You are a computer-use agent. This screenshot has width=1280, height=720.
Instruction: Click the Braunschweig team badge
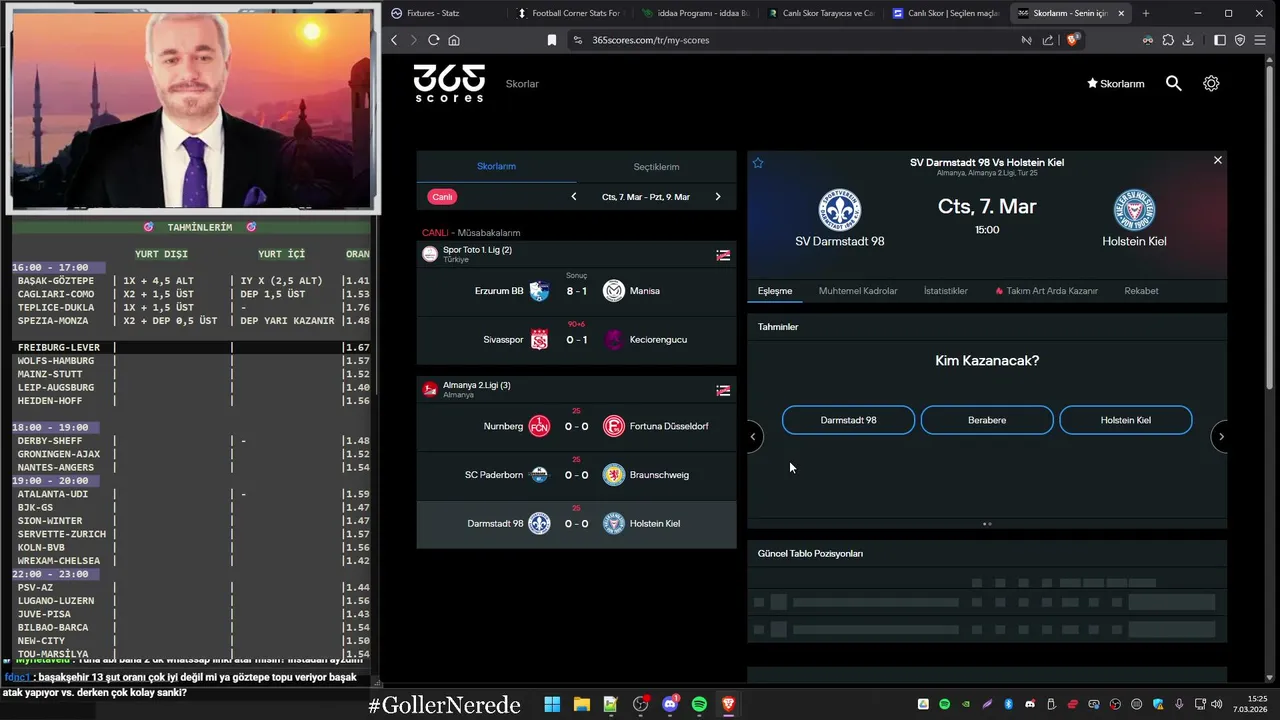point(614,475)
